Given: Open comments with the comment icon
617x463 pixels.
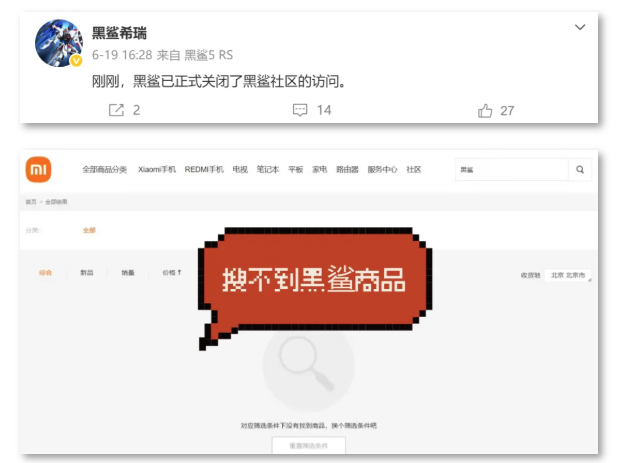Looking at the screenshot, I should (300, 110).
